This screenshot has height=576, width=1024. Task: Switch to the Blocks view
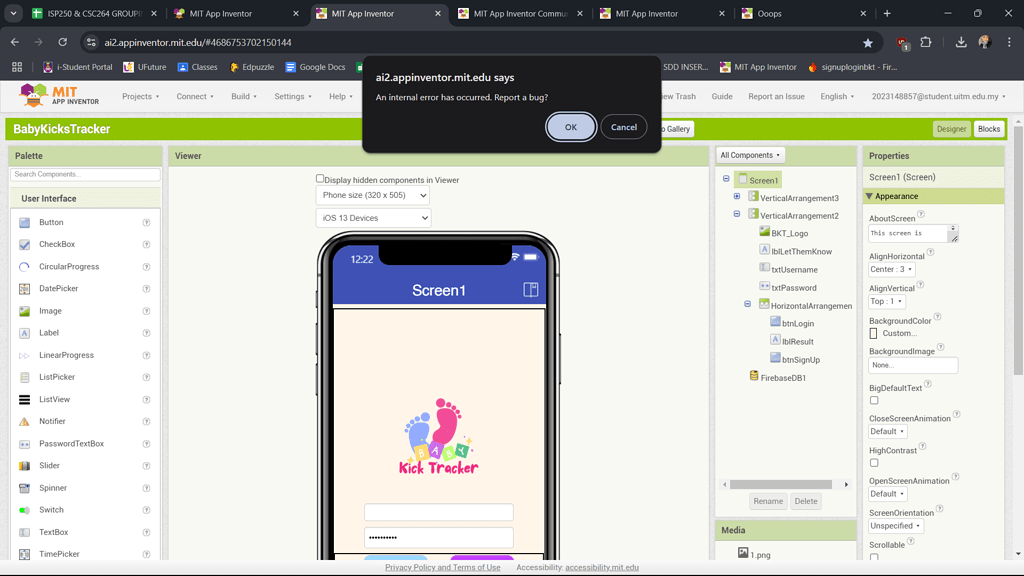[988, 129]
